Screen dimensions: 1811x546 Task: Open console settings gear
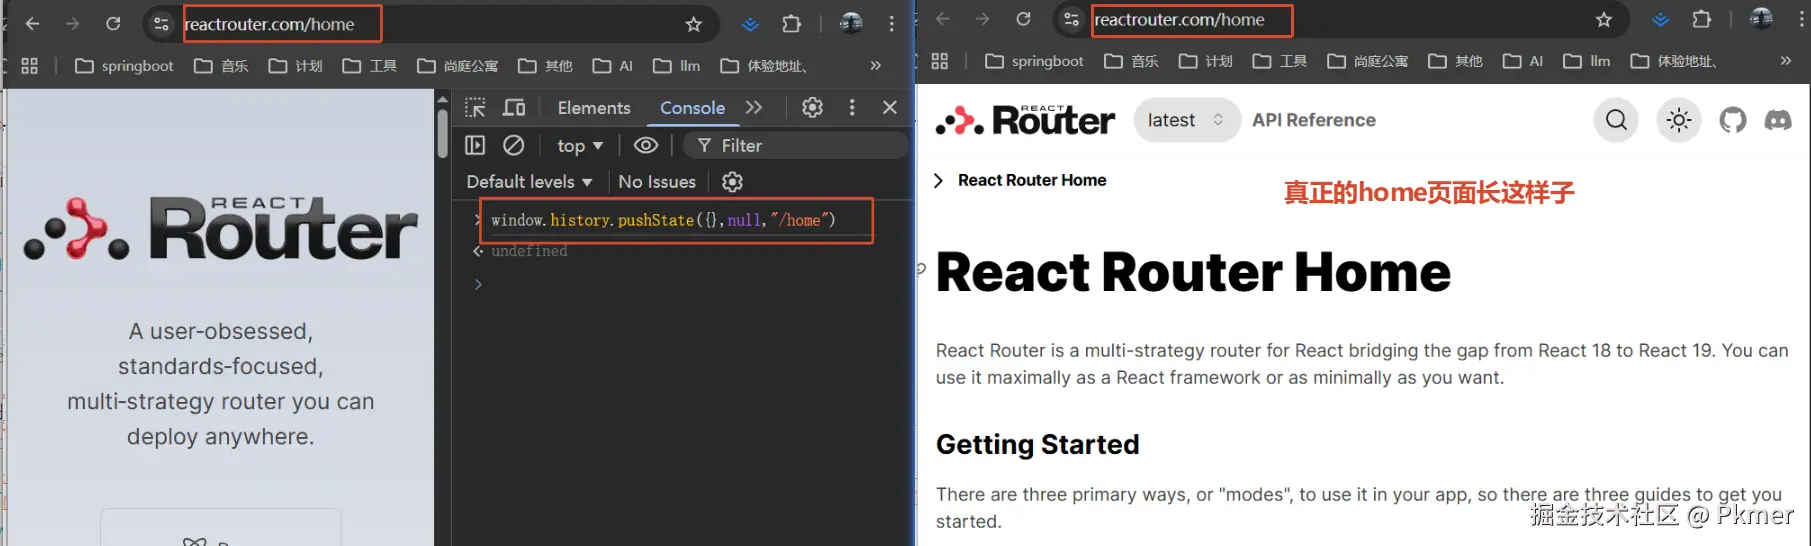point(732,182)
